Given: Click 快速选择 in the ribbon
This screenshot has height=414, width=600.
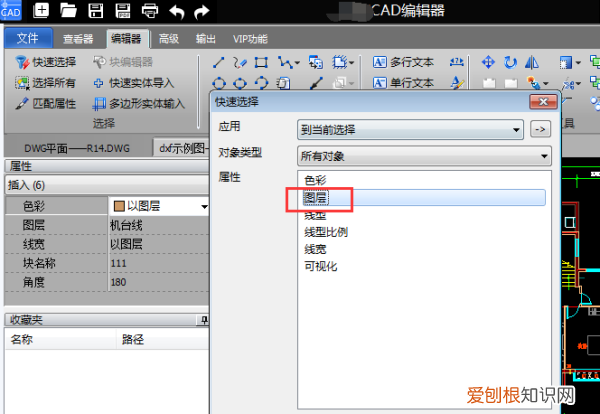Looking at the screenshot, I should coord(46,62).
